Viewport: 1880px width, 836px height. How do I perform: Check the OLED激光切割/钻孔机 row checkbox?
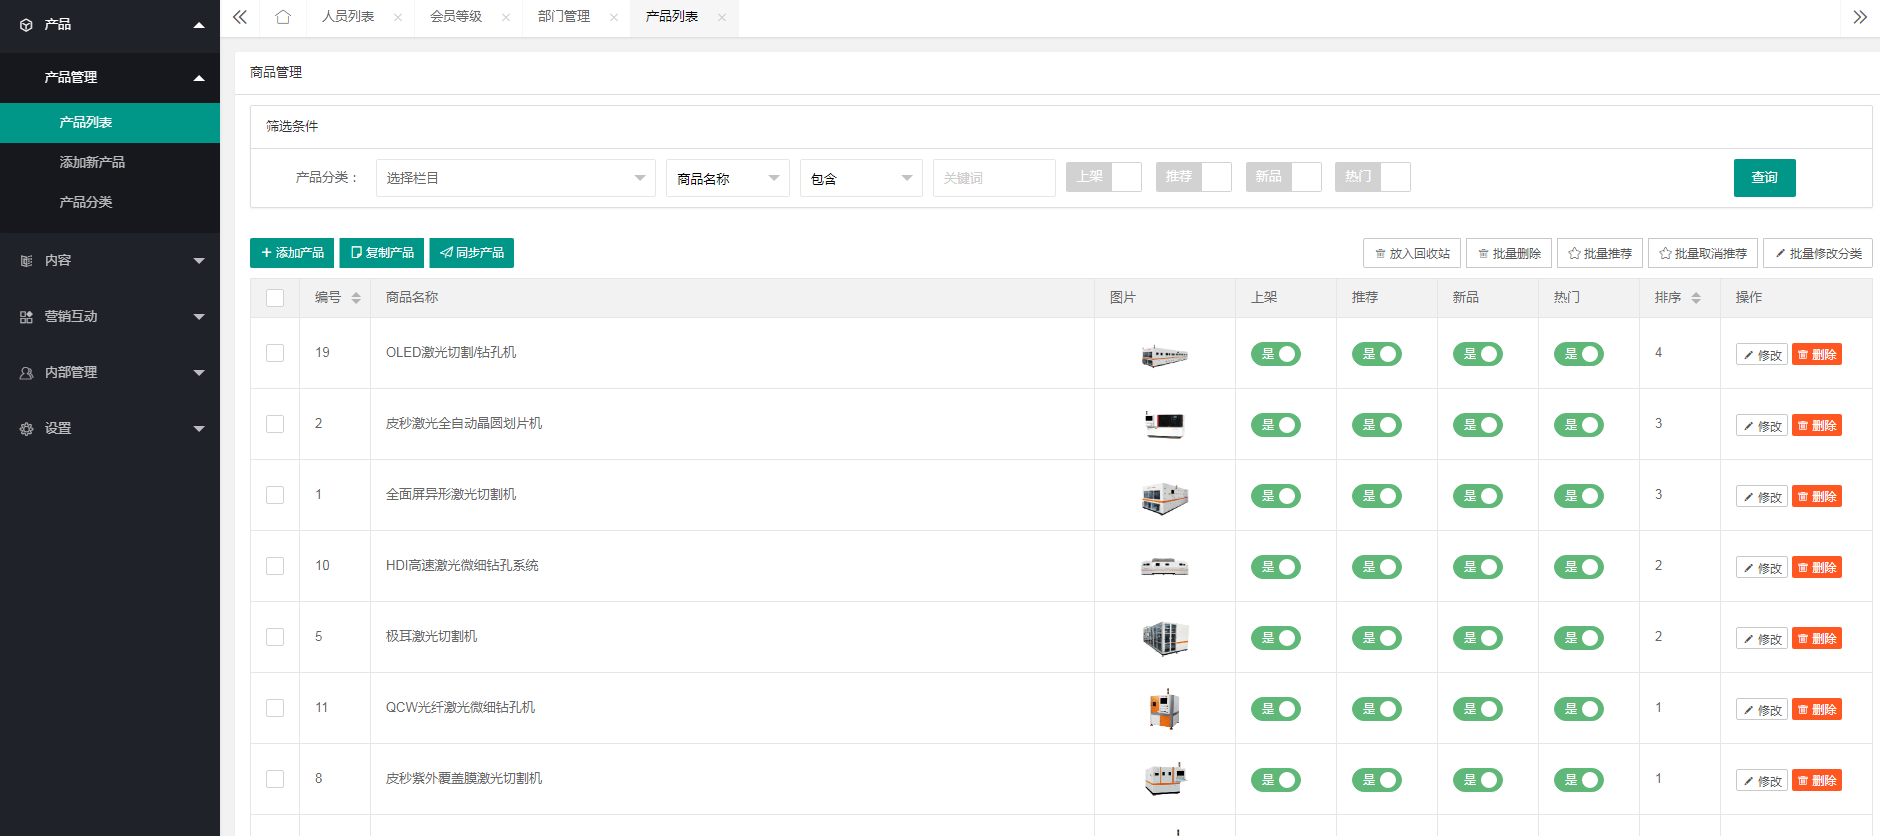click(x=275, y=353)
